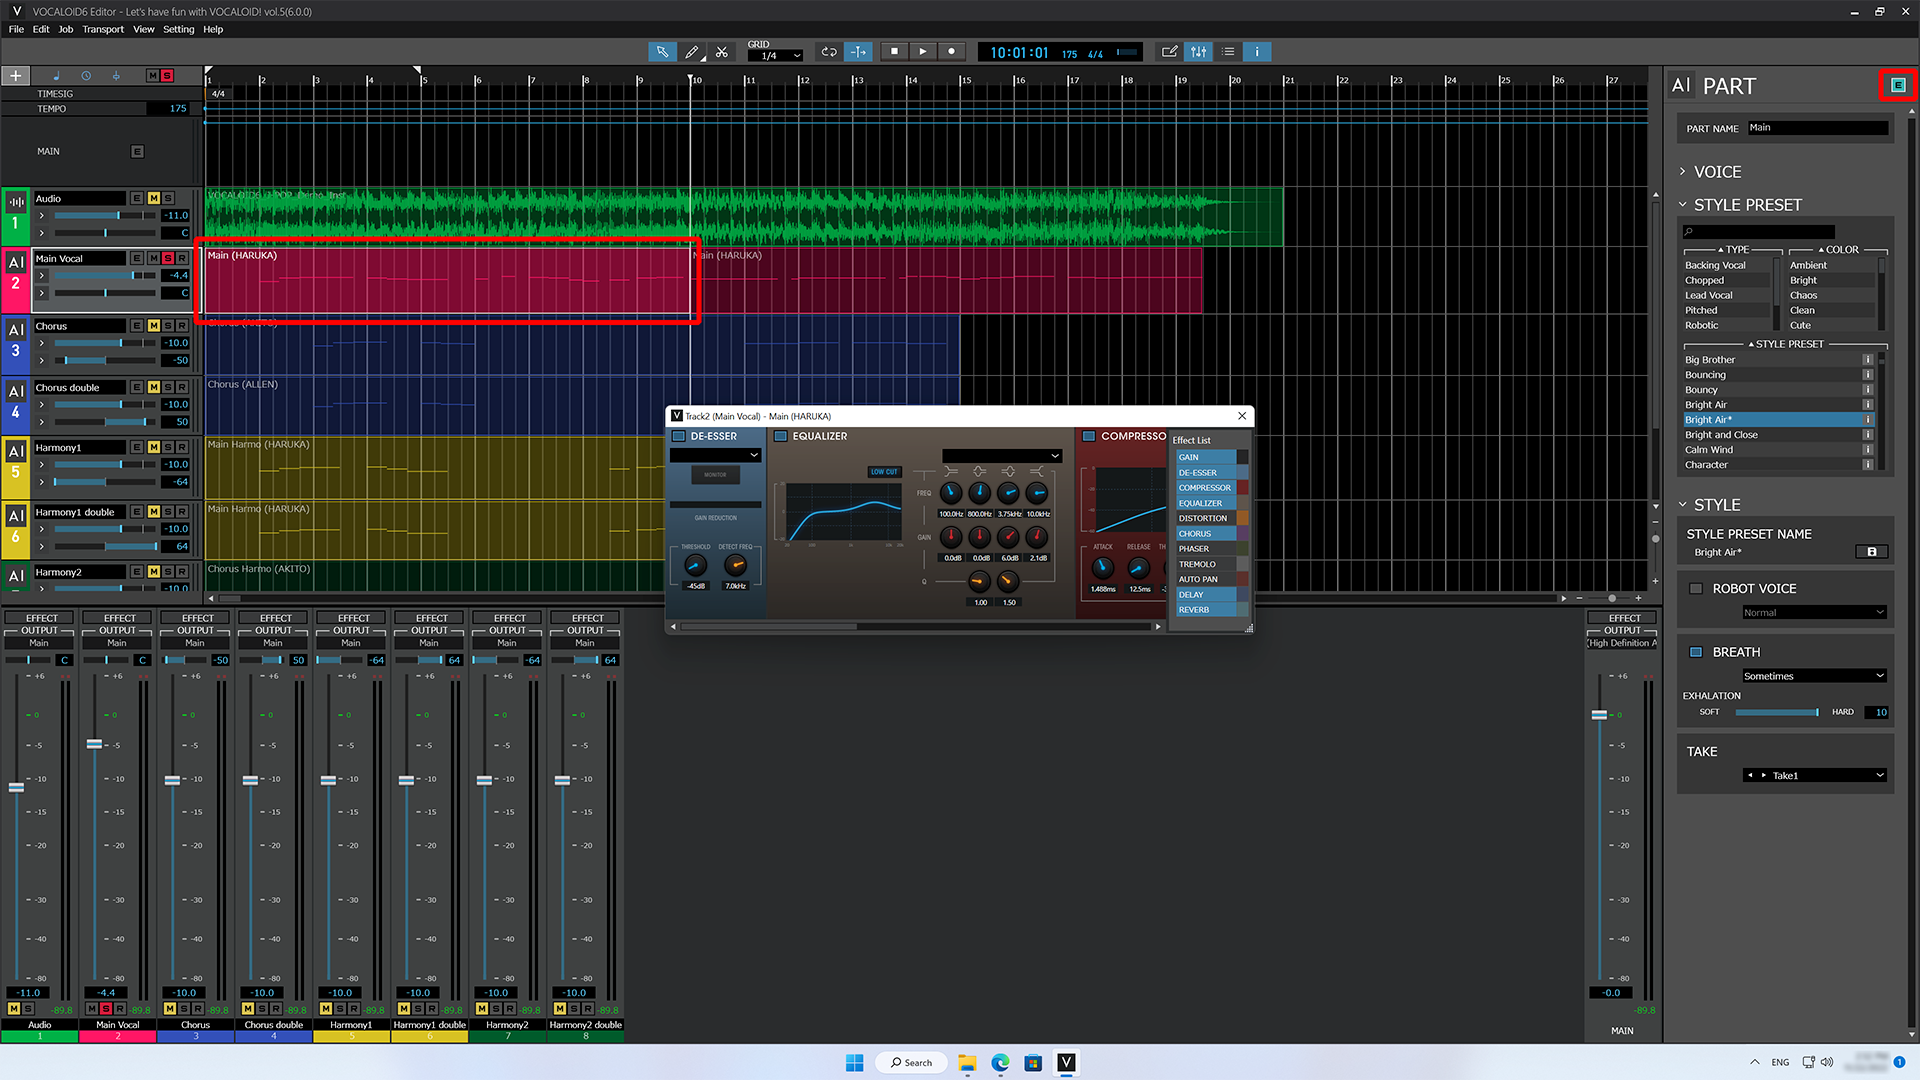Open the mixer panel icon near the transport
Screen dimensions: 1920x1080
pos(1198,51)
